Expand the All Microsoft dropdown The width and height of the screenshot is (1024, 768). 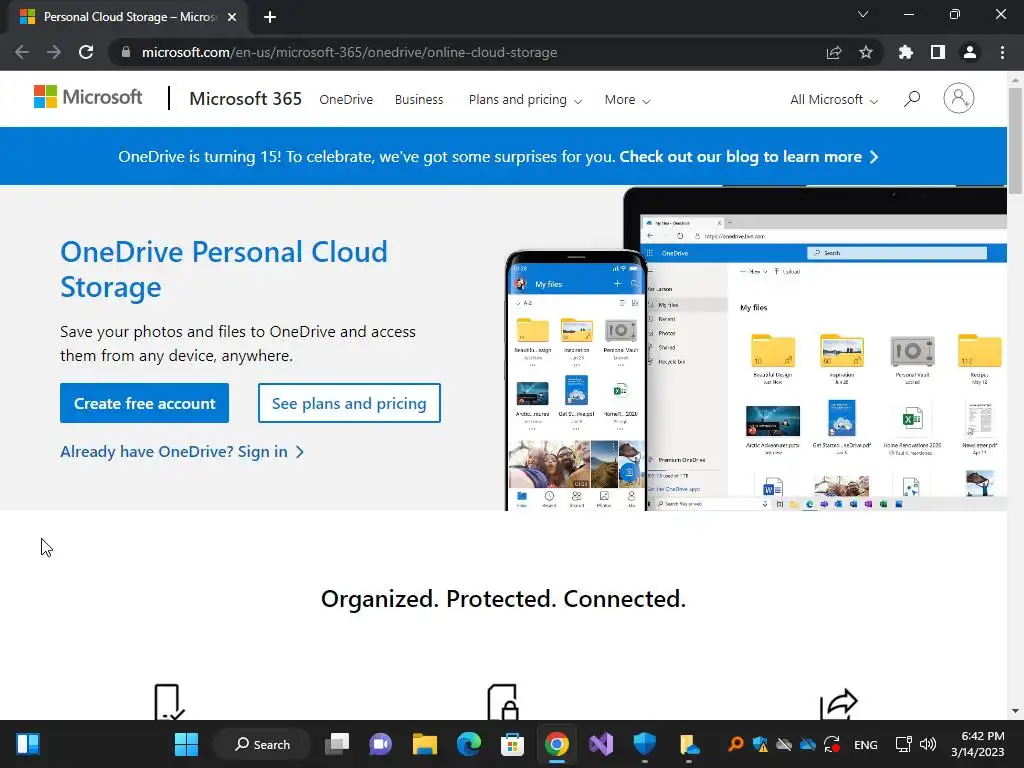(x=834, y=100)
